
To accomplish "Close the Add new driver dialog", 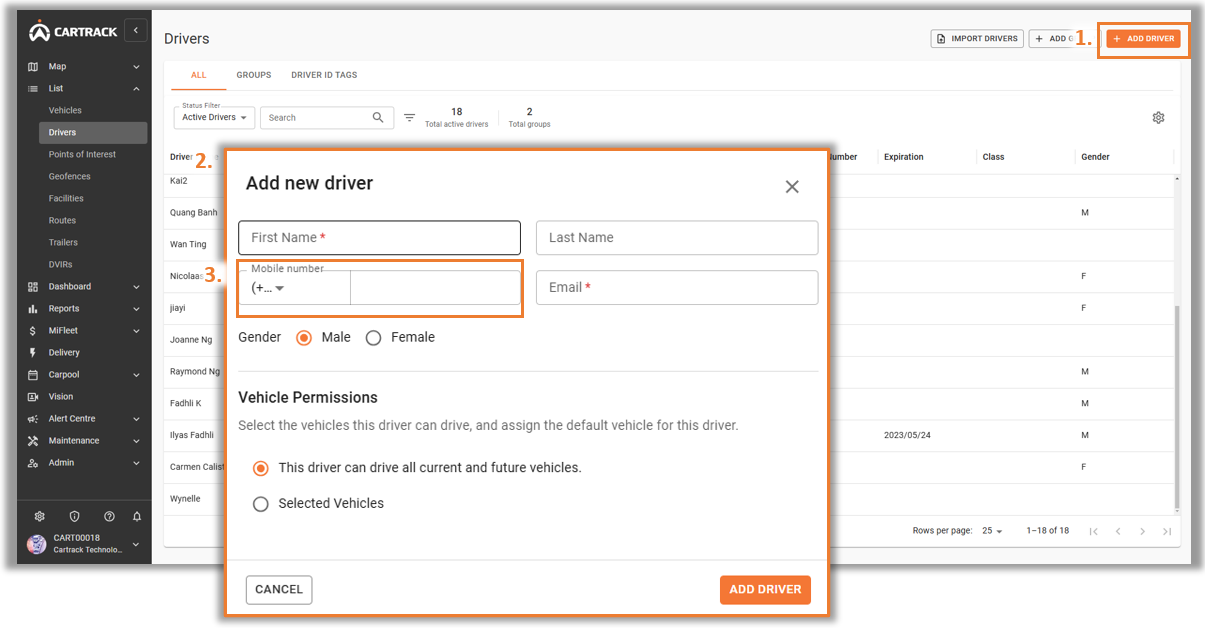I will 792,187.
